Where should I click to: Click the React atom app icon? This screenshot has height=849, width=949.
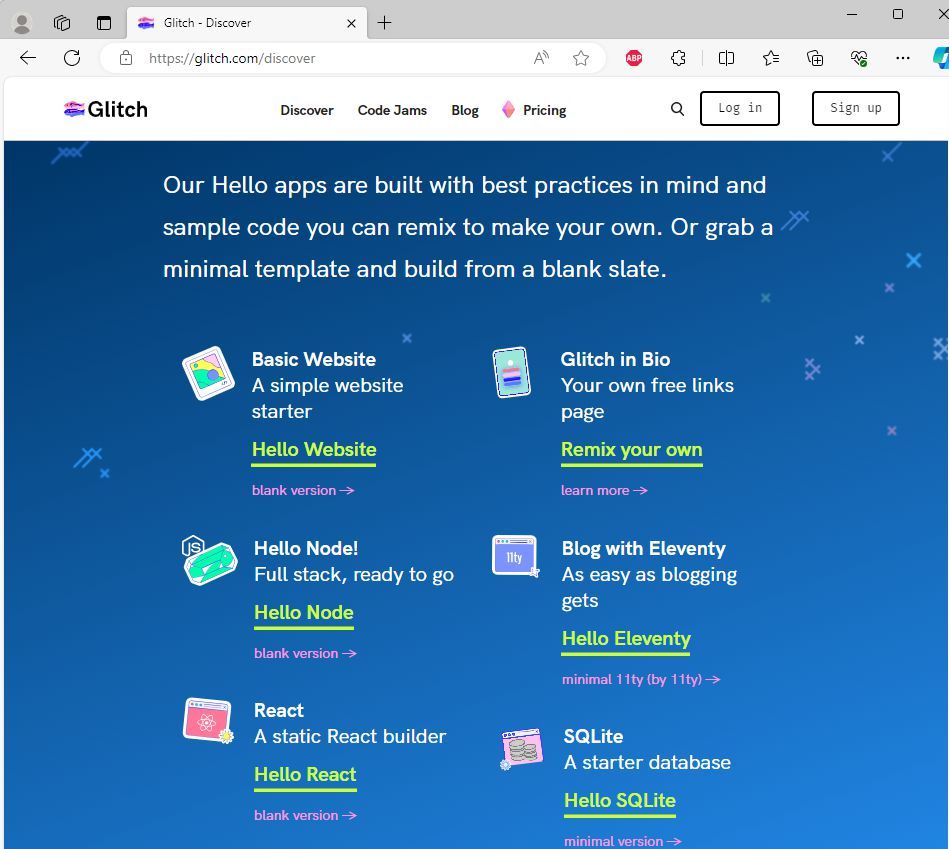(208, 721)
